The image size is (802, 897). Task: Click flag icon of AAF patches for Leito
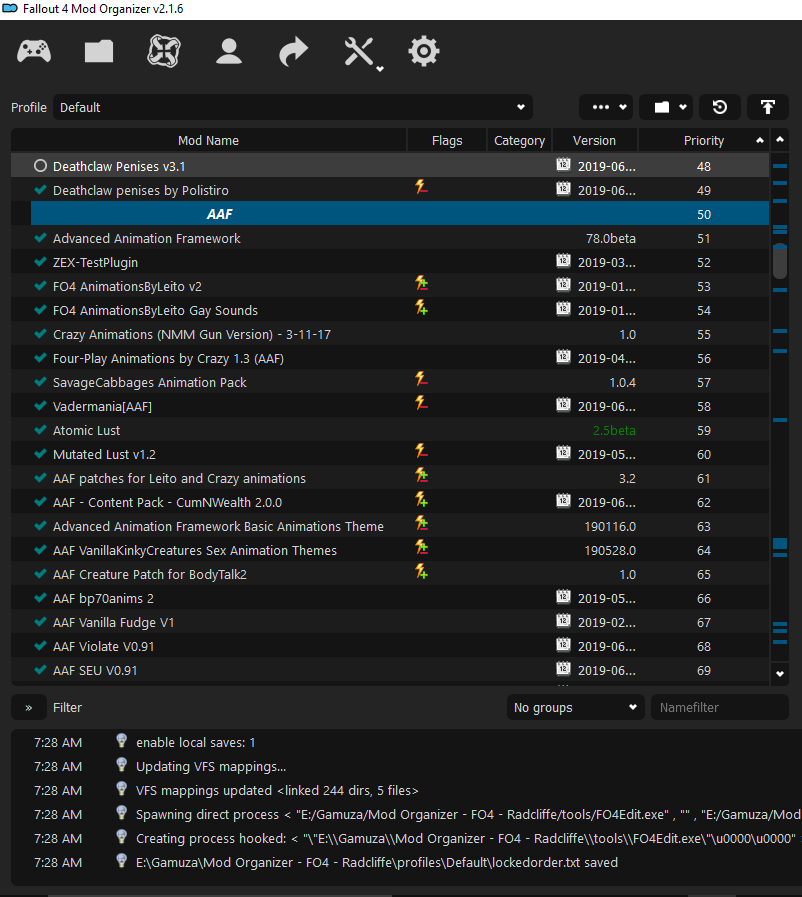pyautogui.click(x=422, y=475)
